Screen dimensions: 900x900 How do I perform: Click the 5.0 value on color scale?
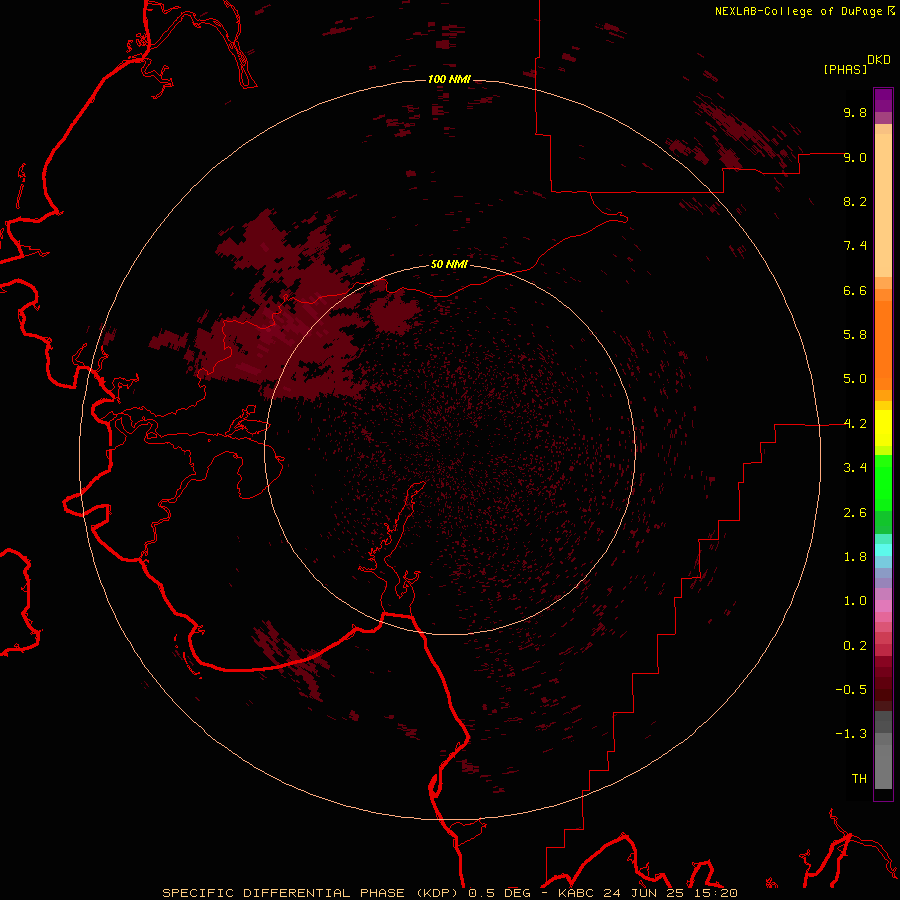pos(855,379)
